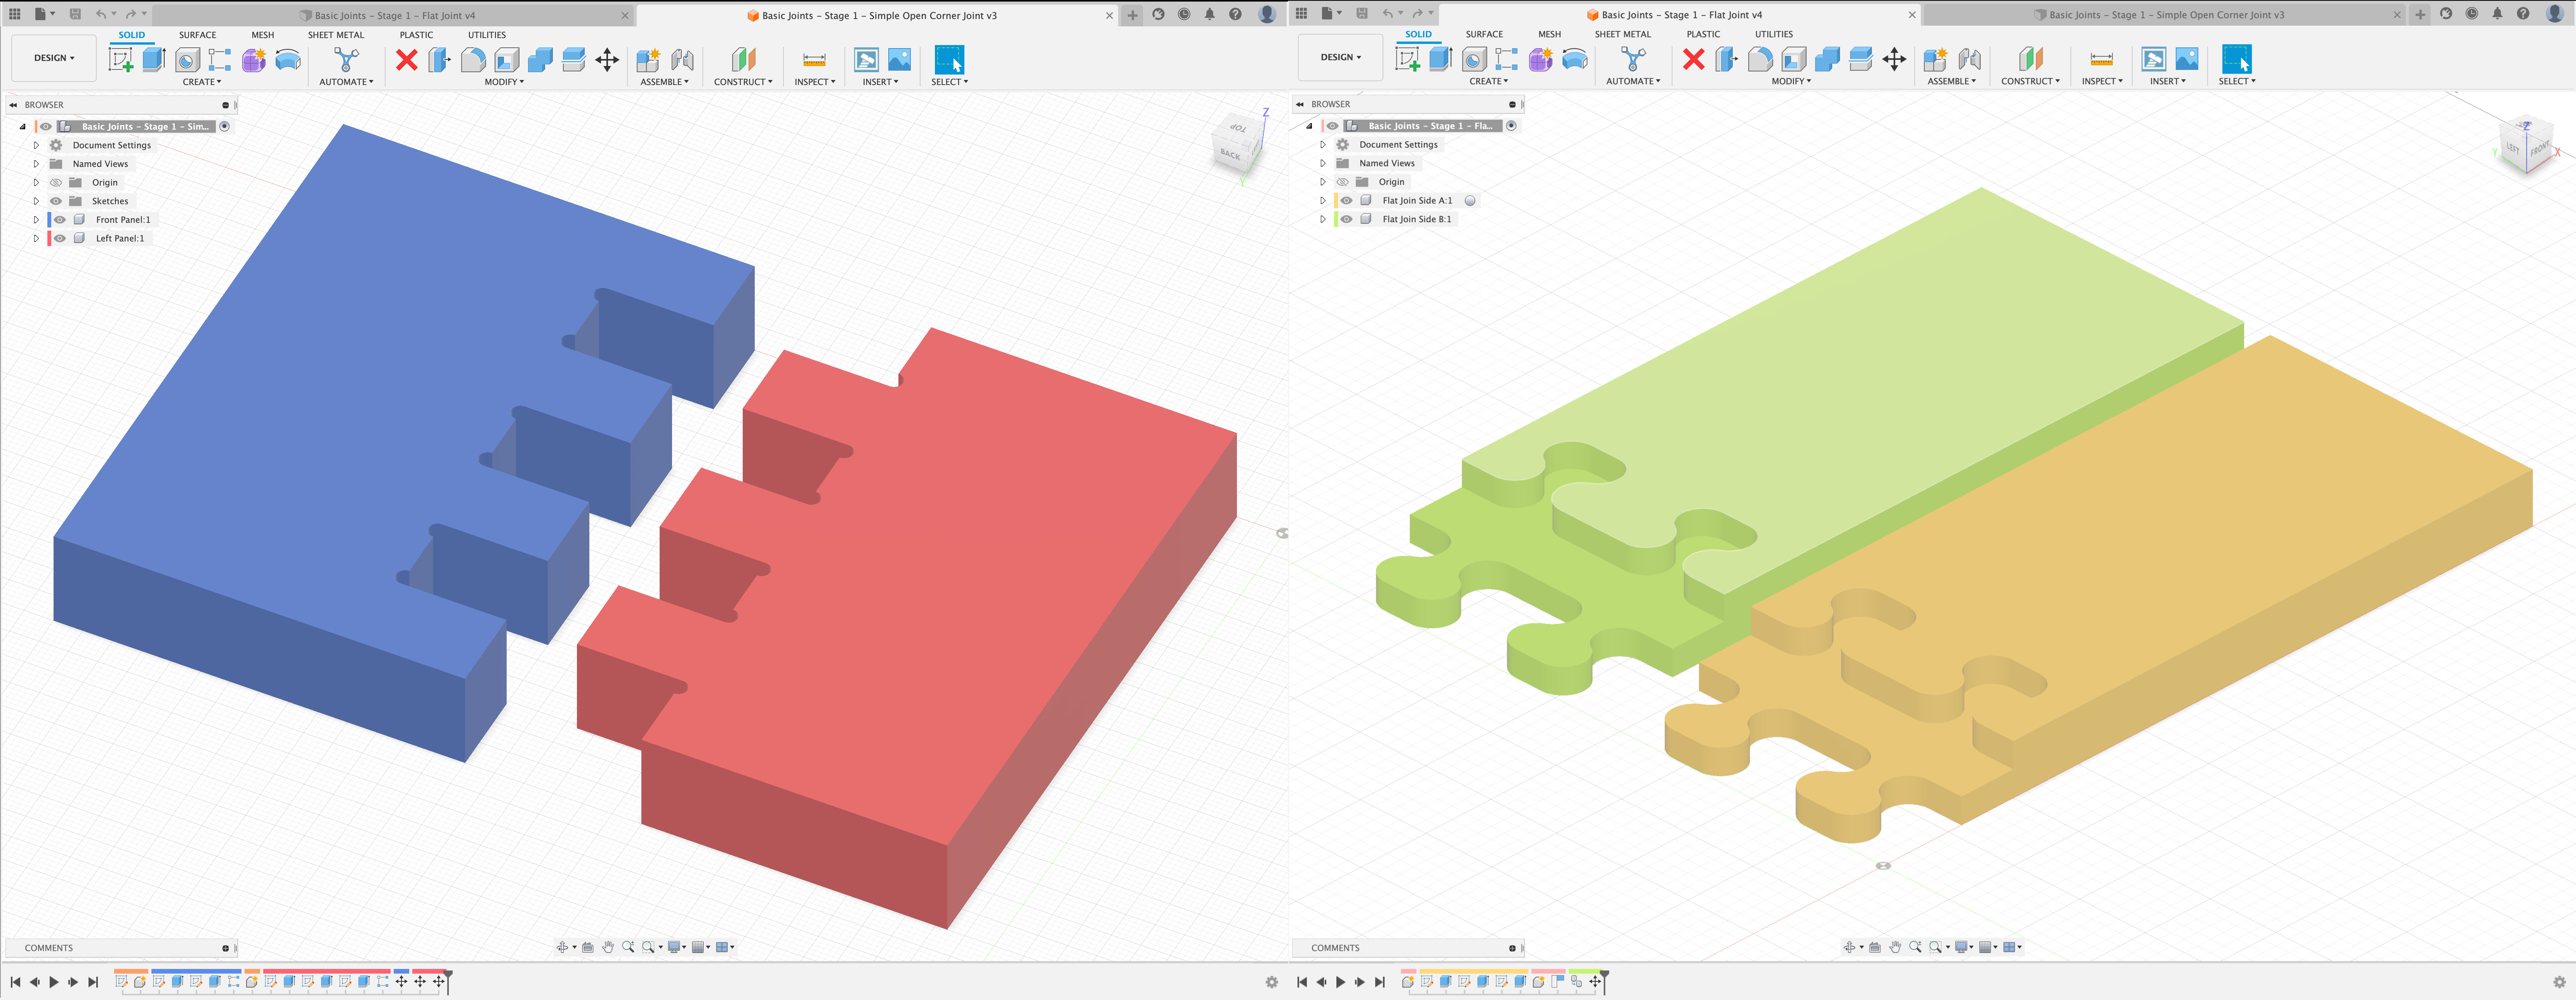The height and width of the screenshot is (1000, 2576).
Task: Expand Document Settings in left window
Action: (36, 145)
